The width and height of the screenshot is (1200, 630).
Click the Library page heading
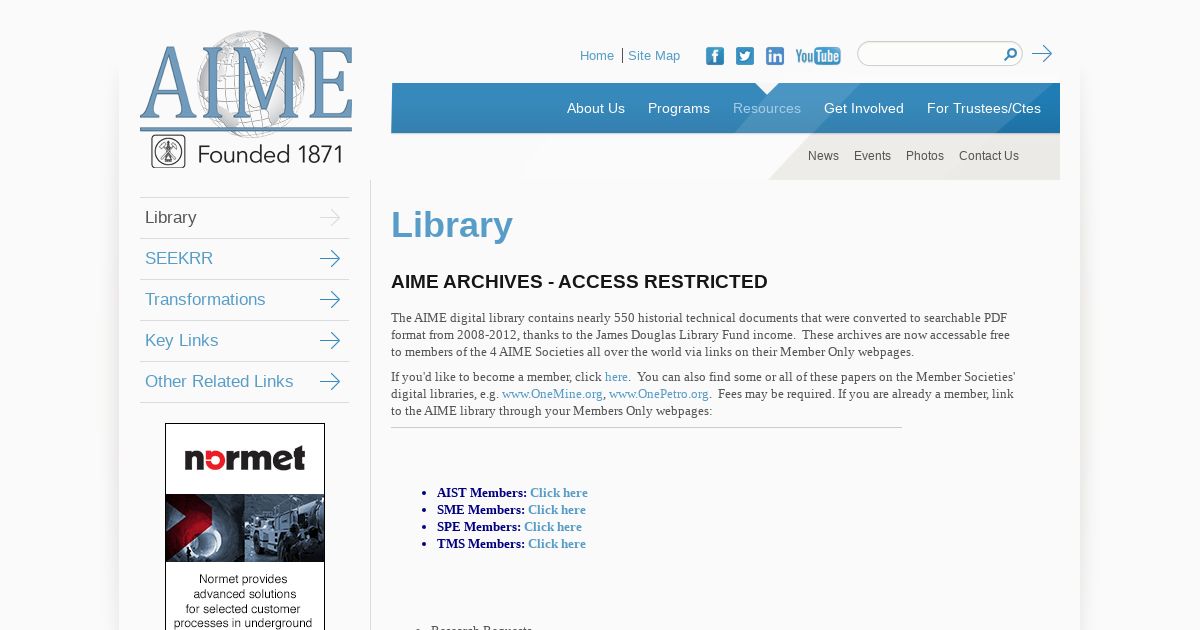tap(452, 225)
